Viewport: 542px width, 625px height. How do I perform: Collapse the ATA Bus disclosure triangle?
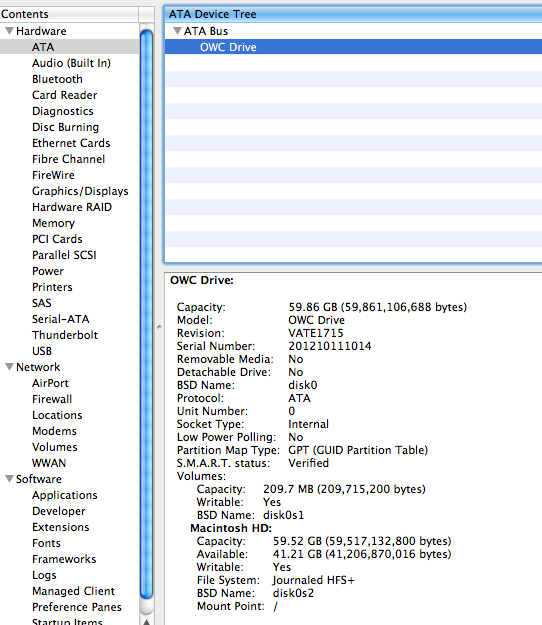coord(177,31)
